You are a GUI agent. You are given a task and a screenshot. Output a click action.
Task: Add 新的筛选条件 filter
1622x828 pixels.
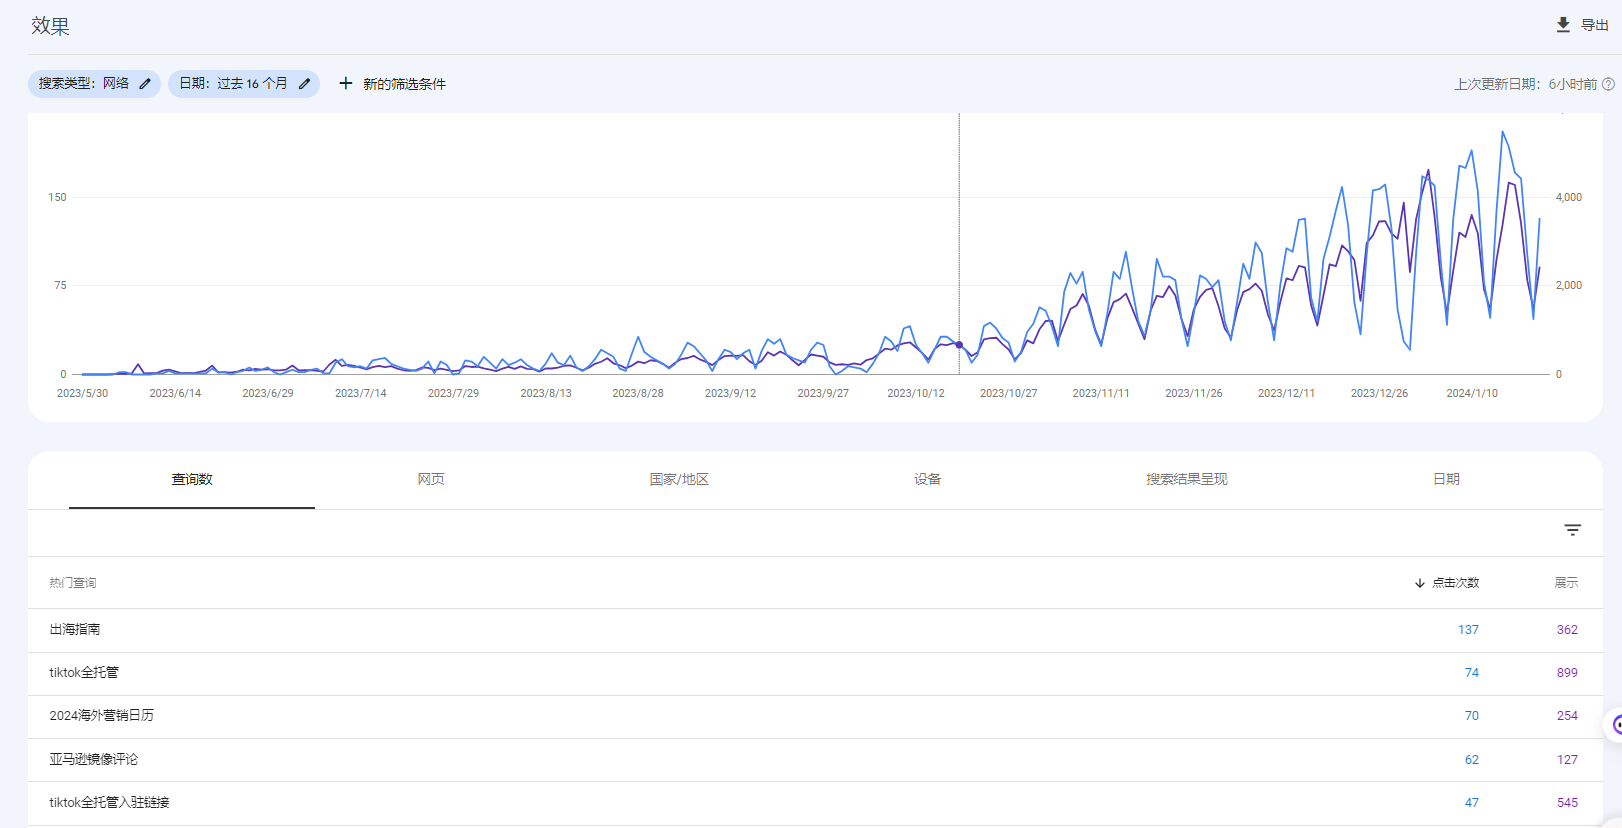click(x=392, y=84)
